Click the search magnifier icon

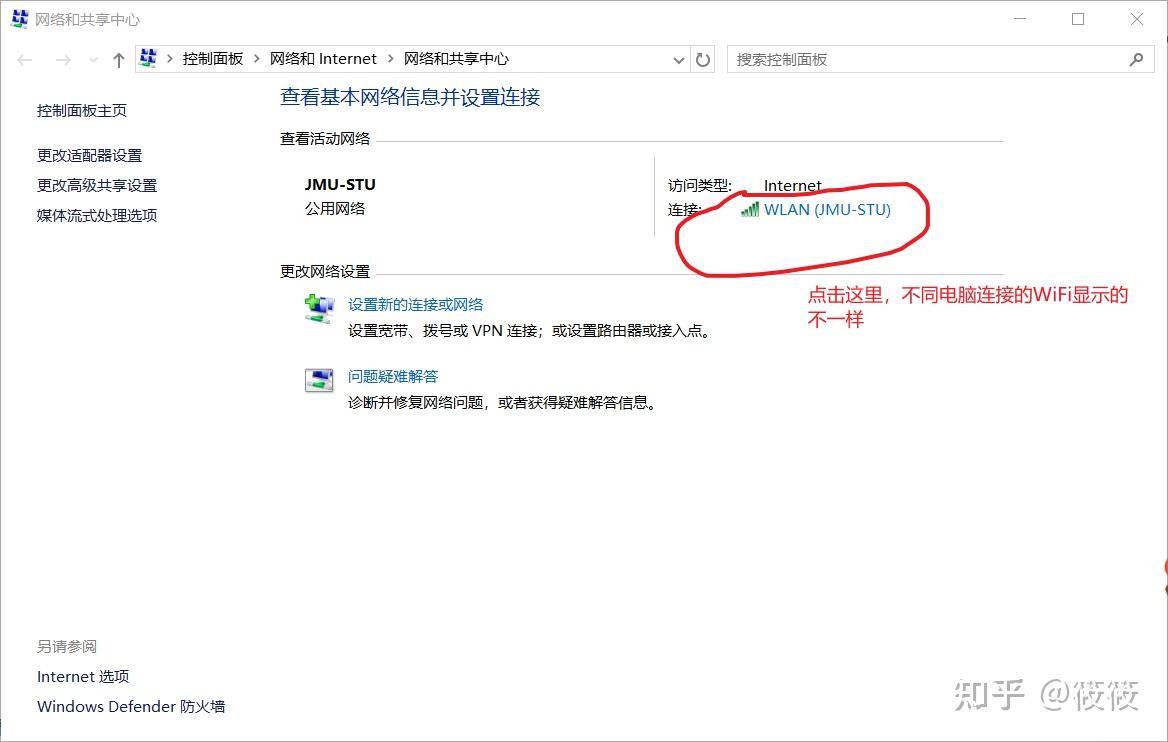point(1136,60)
